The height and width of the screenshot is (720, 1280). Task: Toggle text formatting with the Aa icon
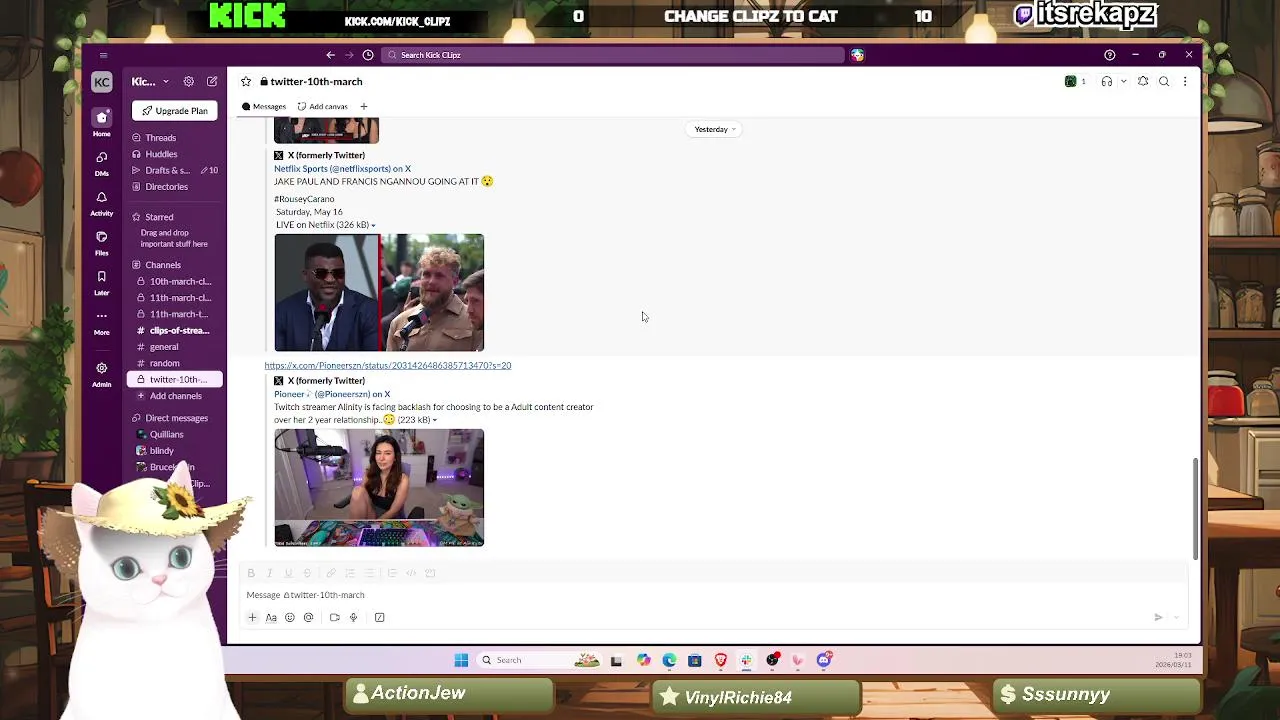[x=271, y=618]
